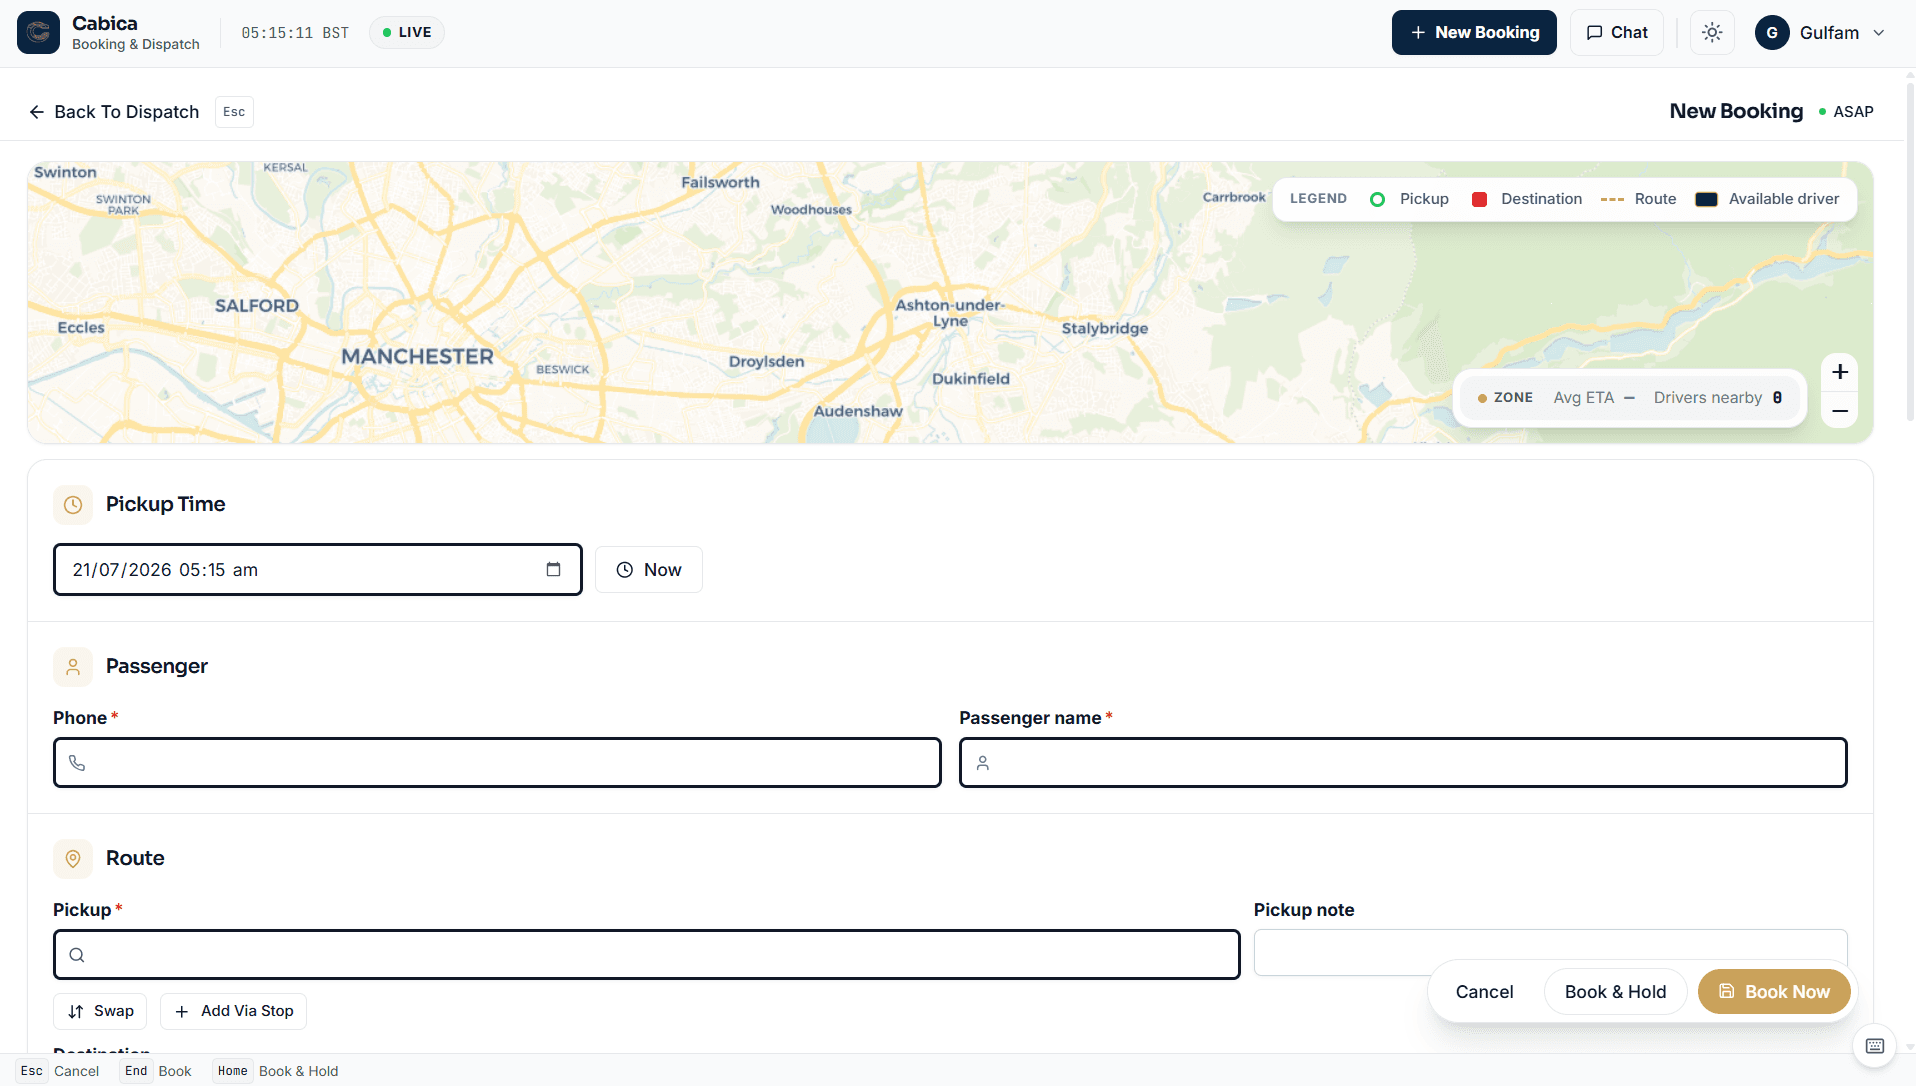Focus the Passenger name input field
Screen dimensions: 1916x1086
pos(1403,763)
